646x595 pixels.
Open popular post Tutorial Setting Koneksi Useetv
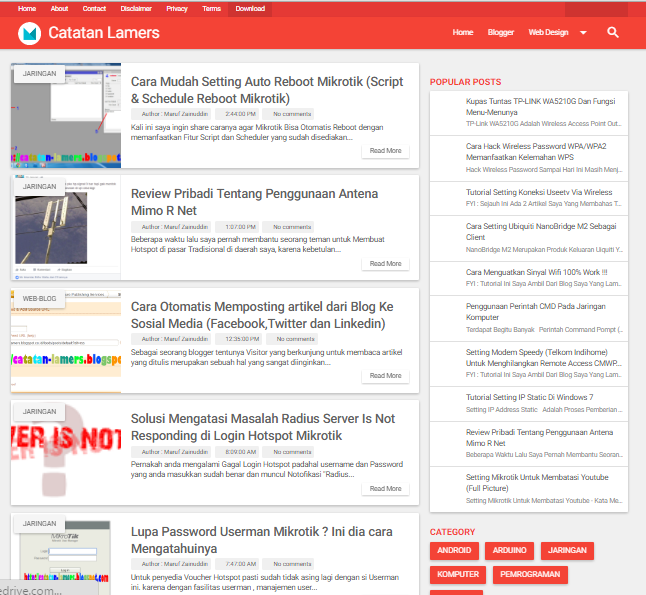click(x=539, y=192)
